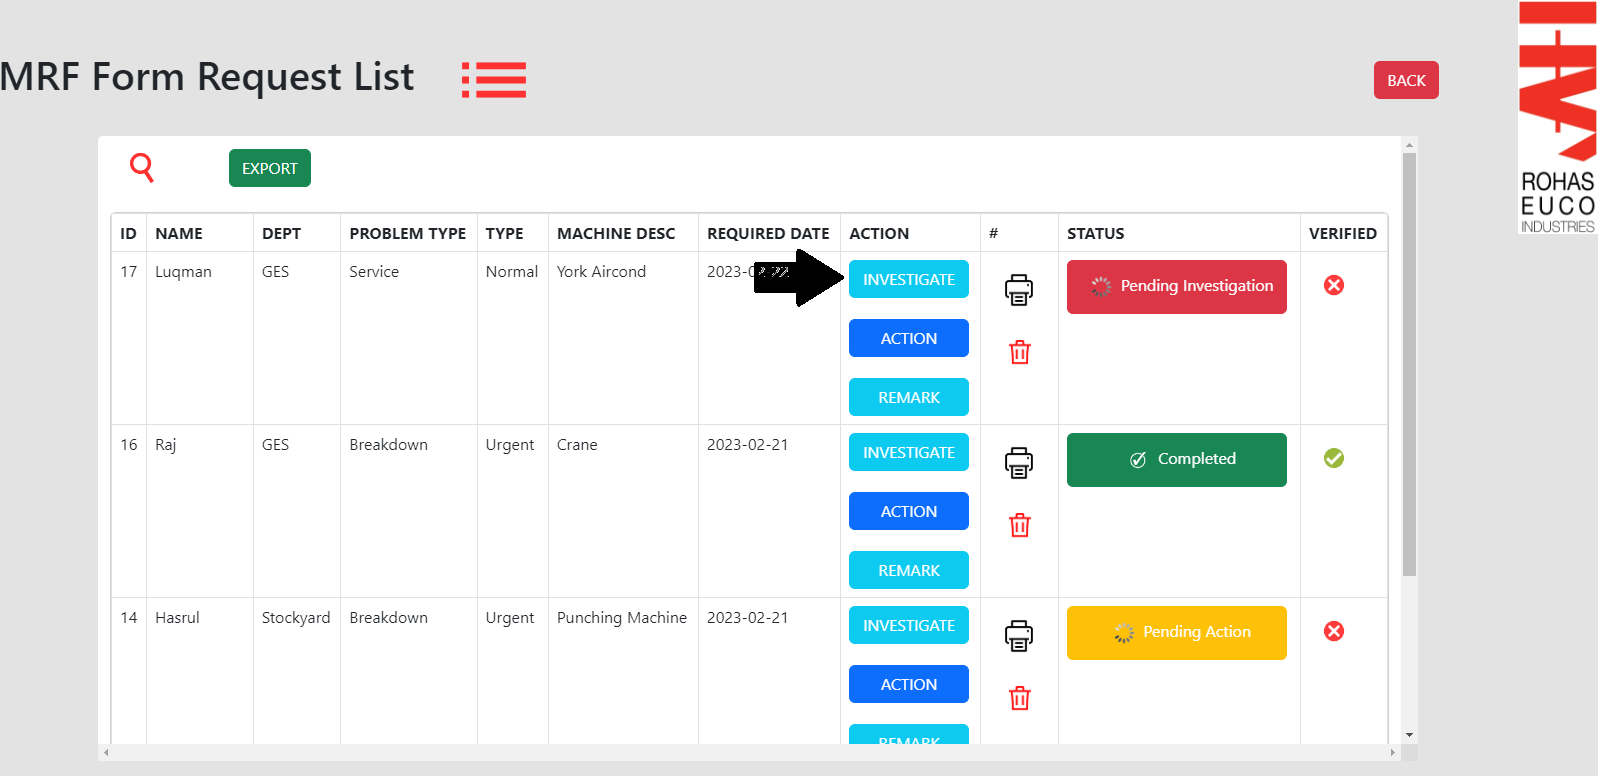Print the request from Luqman
Image resolution: width=1598 pixels, height=776 pixels.
coord(1018,290)
